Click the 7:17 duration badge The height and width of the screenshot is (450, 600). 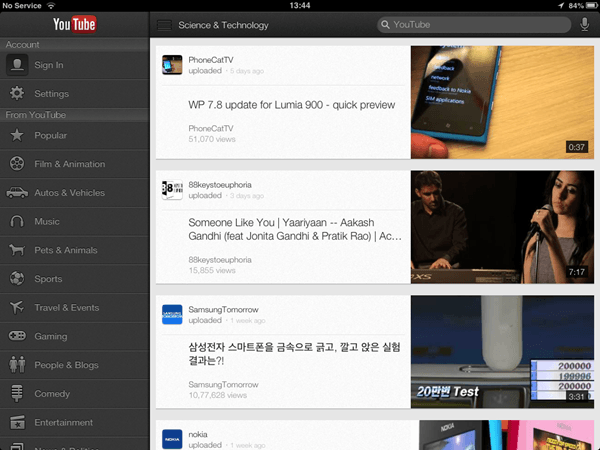pyautogui.click(x=577, y=272)
